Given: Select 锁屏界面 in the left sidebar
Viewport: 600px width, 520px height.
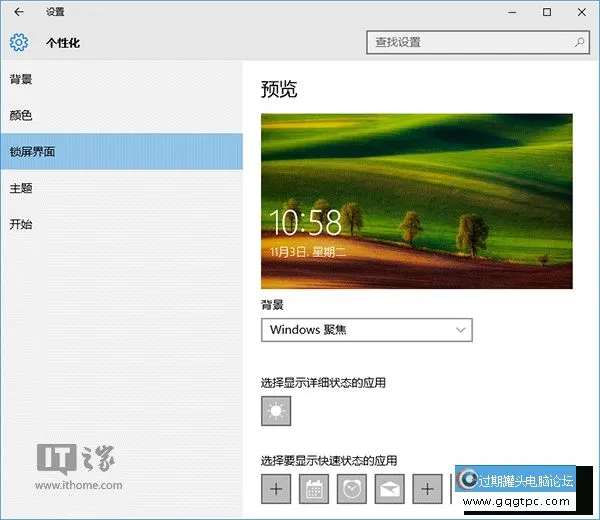Looking at the screenshot, I should [32, 152].
